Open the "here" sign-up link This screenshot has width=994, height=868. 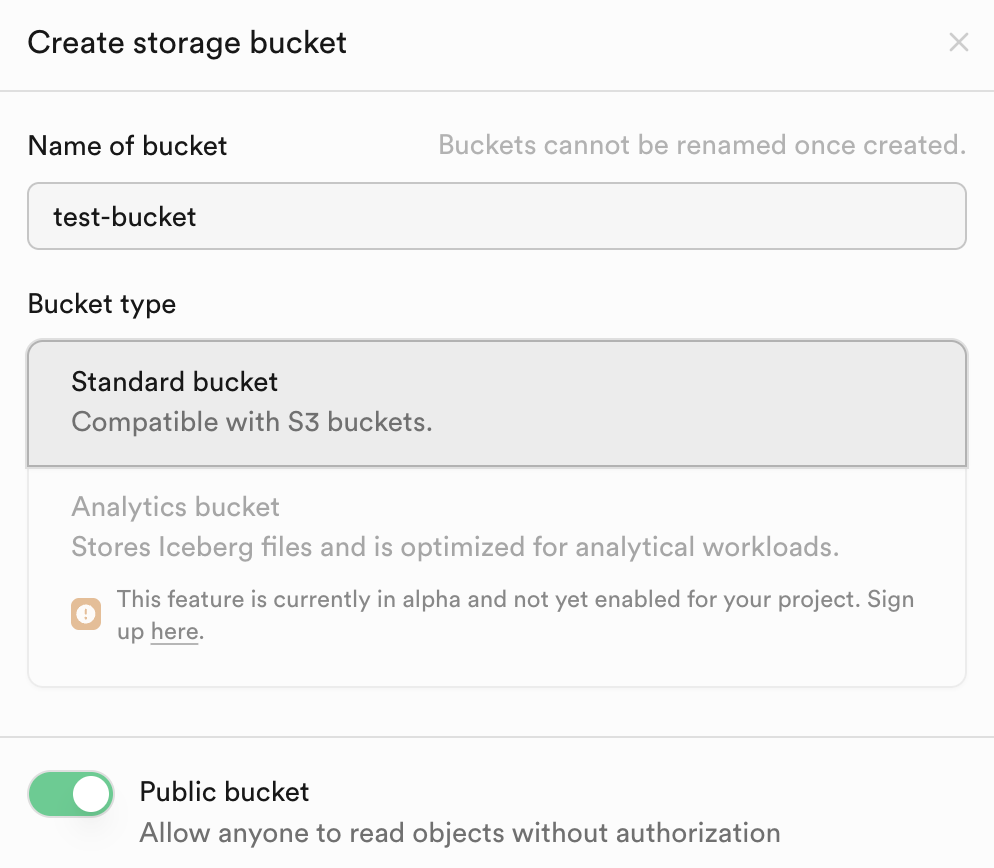174,632
